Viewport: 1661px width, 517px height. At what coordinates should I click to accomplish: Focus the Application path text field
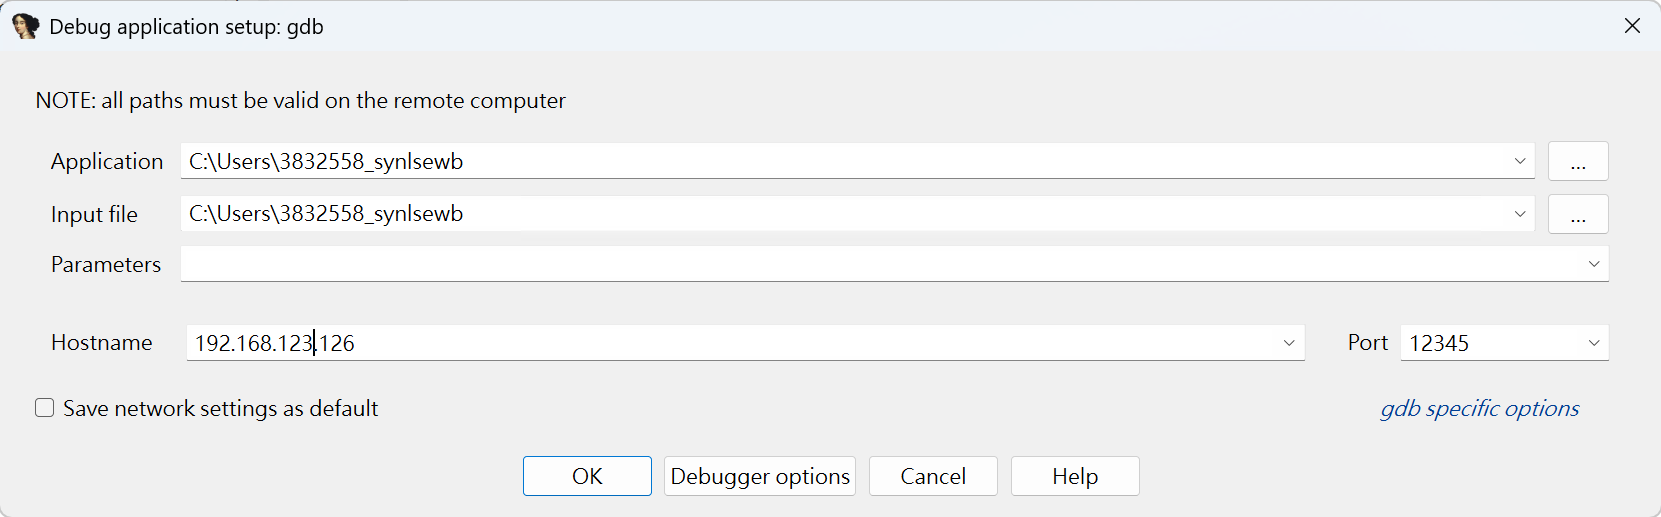point(840,162)
